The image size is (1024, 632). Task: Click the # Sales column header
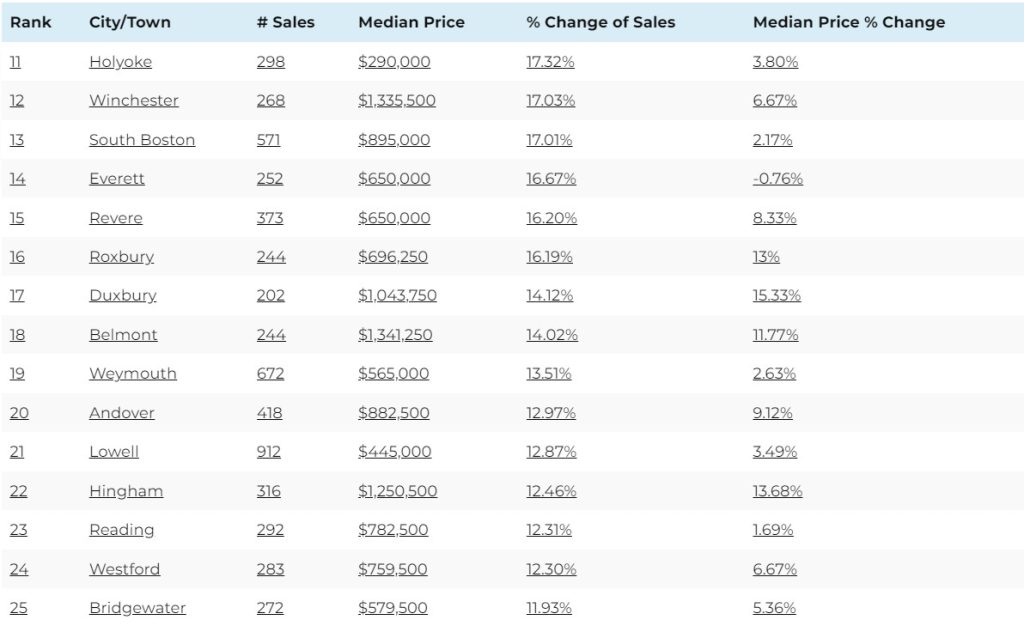(x=285, y=22)
